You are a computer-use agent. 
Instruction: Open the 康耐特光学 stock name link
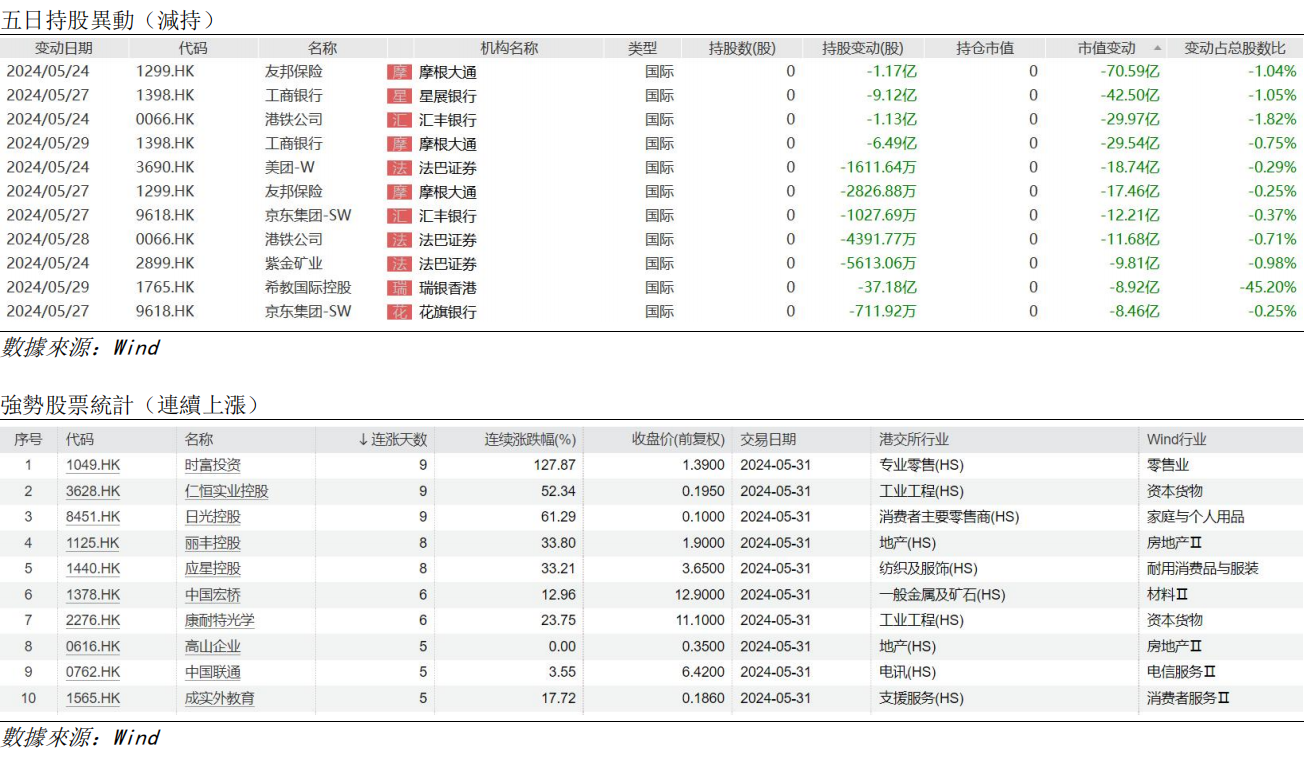pos(220,620)
